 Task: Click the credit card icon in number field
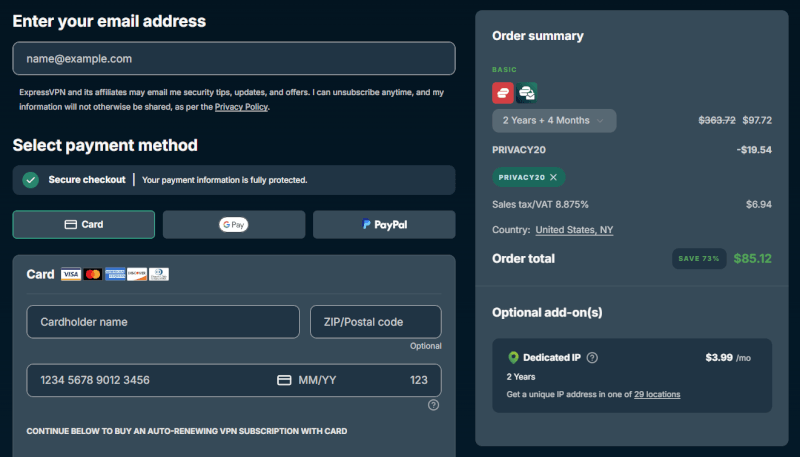pos(284,380)
